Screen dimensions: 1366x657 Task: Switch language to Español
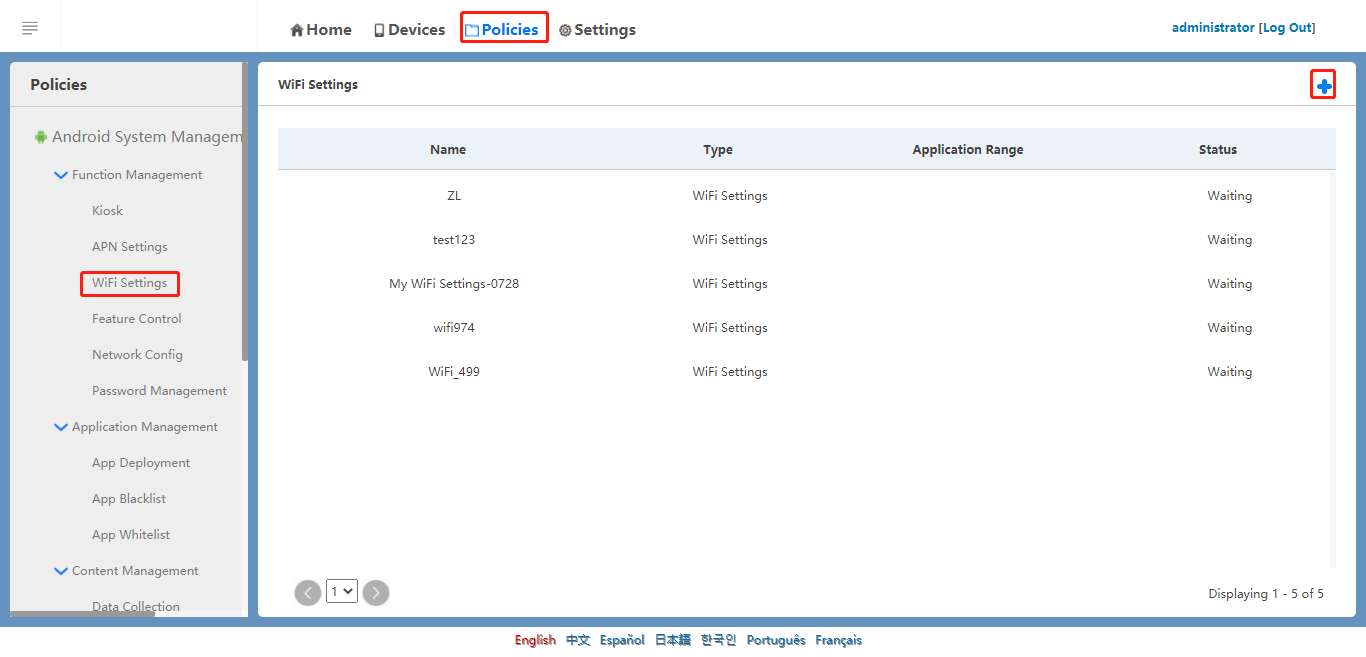(622, 640)
